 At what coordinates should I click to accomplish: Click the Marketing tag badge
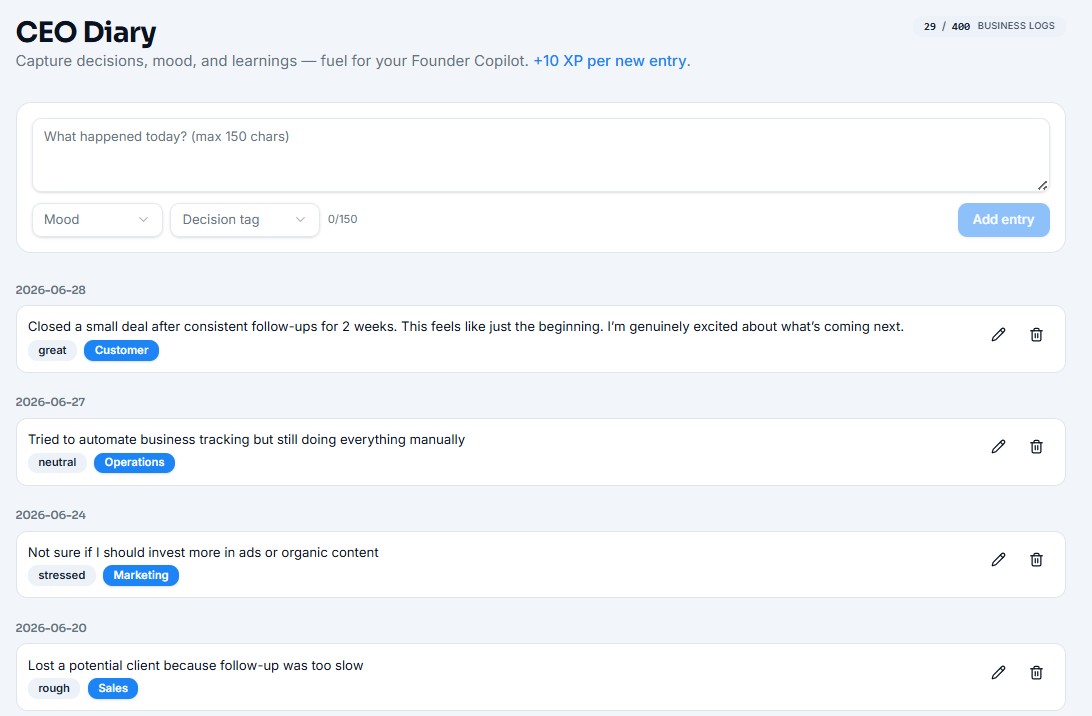pyautogui.click(x=141, y=575)
